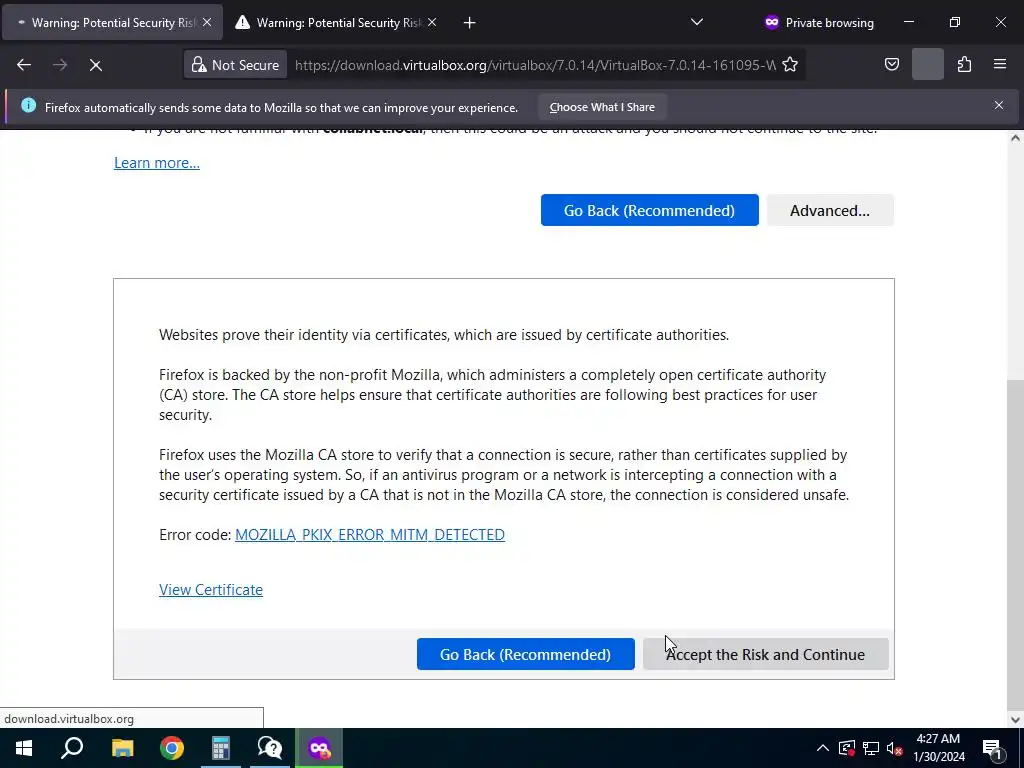Dismiss the Mozilla data notification bar
The width and height of the screenshot is (1024, 768).
coord(999,105)
